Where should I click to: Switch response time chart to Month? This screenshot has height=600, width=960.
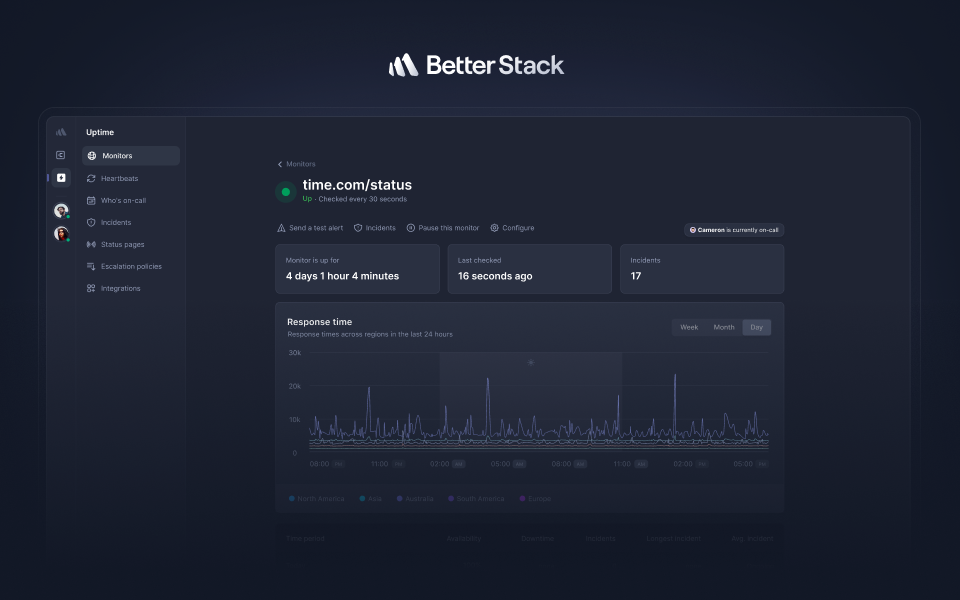(x=724, y=327)
